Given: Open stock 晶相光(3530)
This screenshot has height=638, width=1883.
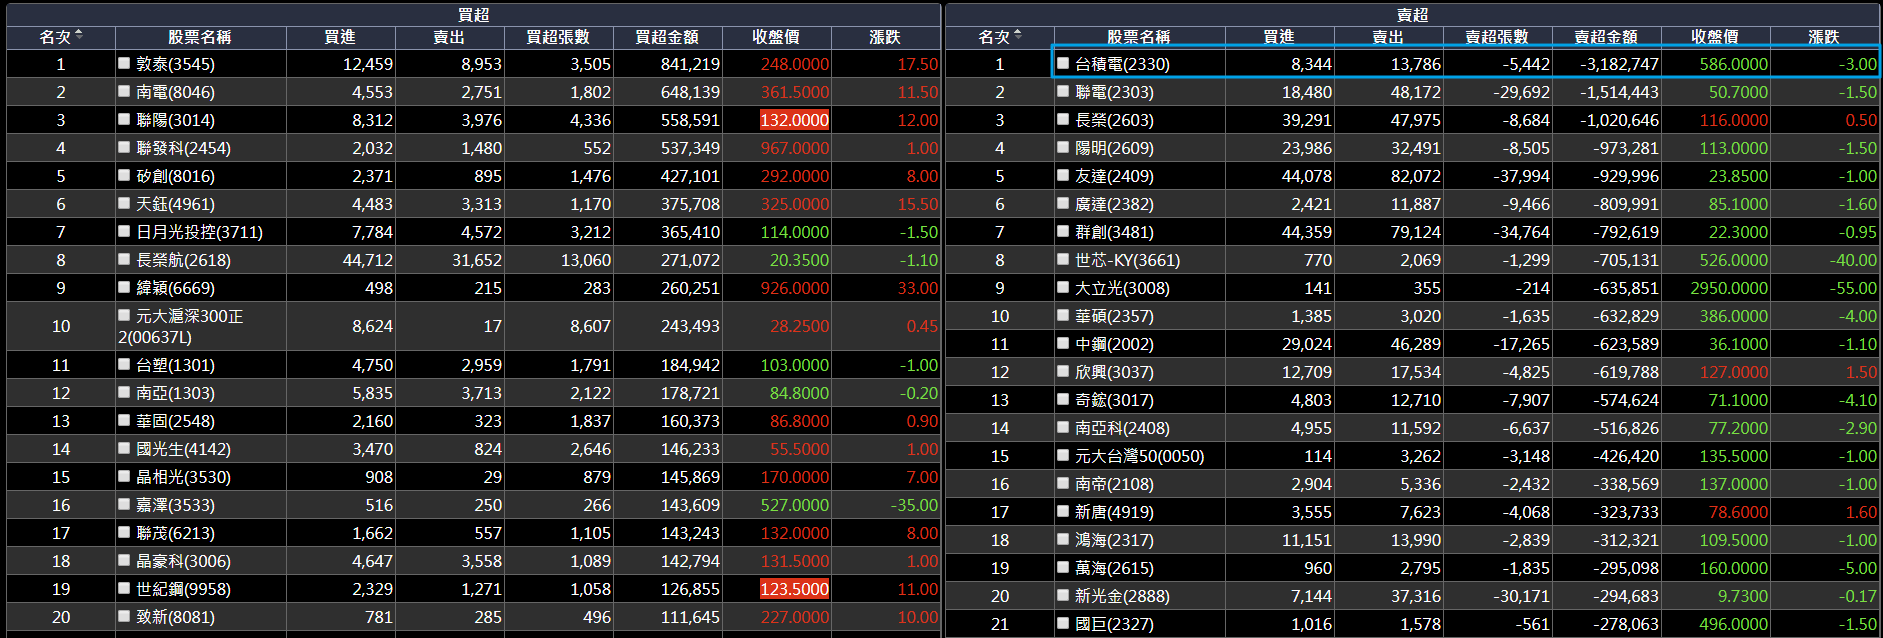Looking at the screenshot, I should point(183,477).
